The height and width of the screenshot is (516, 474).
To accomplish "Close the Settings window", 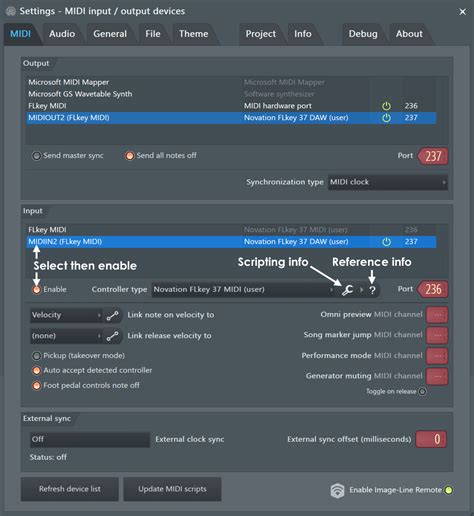I will click(462, 12).
